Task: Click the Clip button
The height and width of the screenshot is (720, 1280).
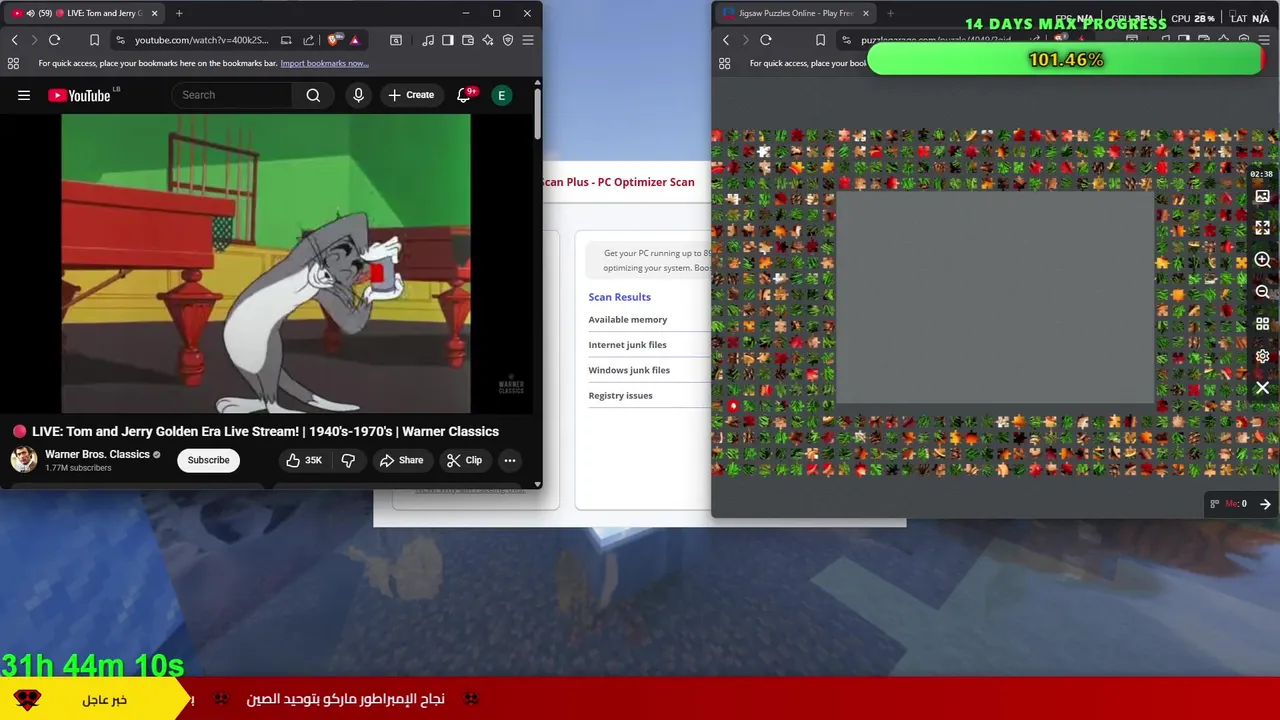Action: [464, 460]
